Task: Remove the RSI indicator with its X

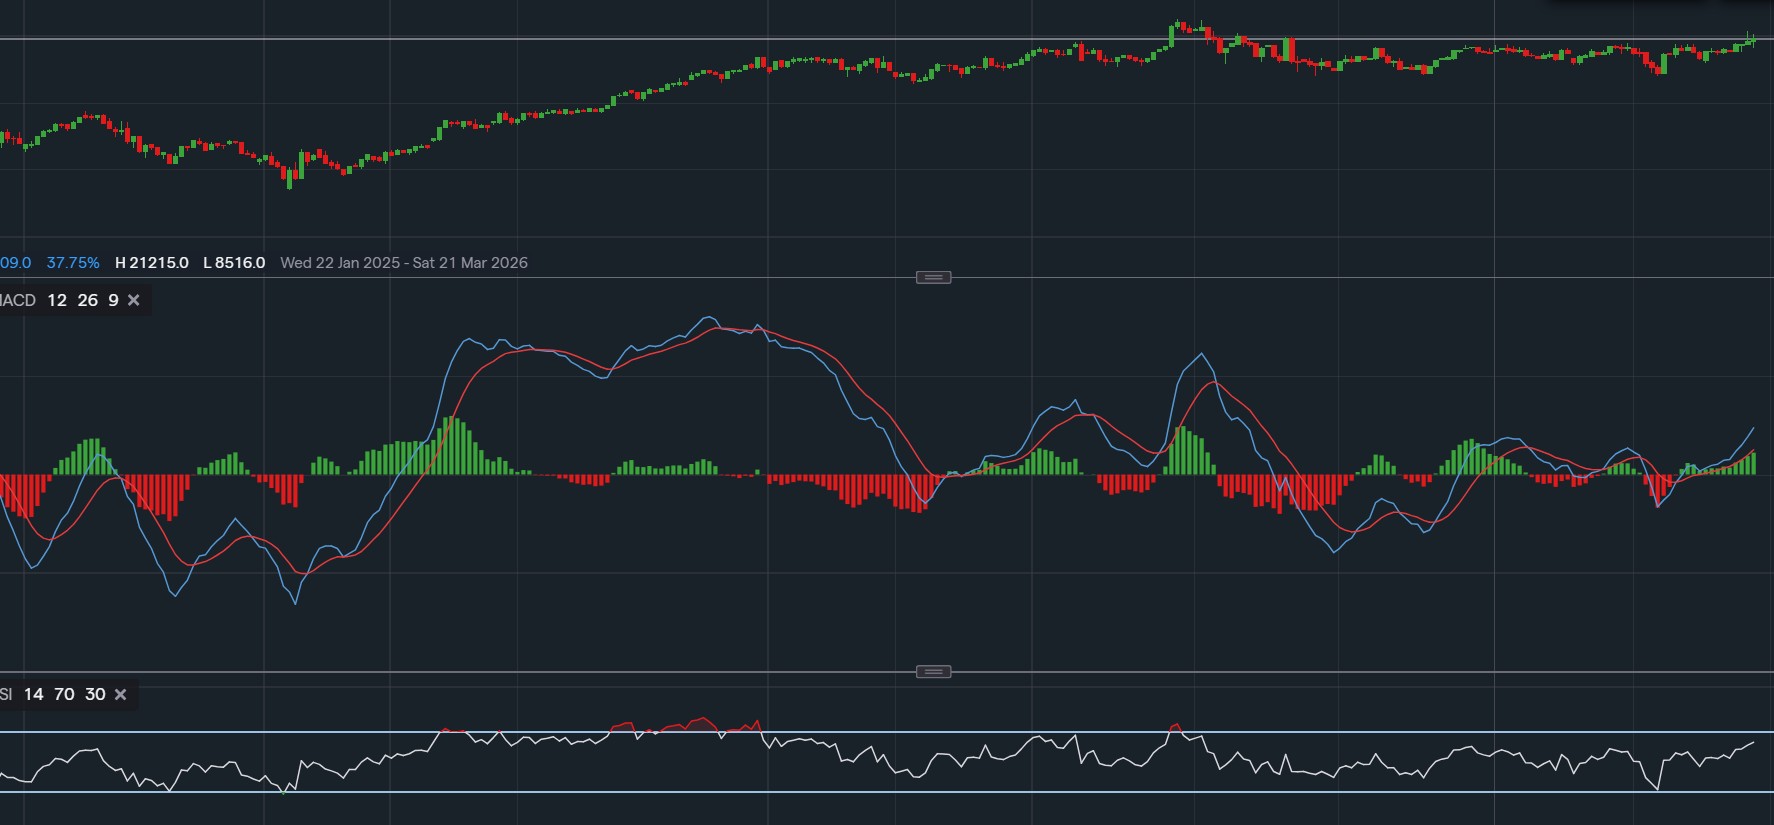Action: [x=121, y=695]
